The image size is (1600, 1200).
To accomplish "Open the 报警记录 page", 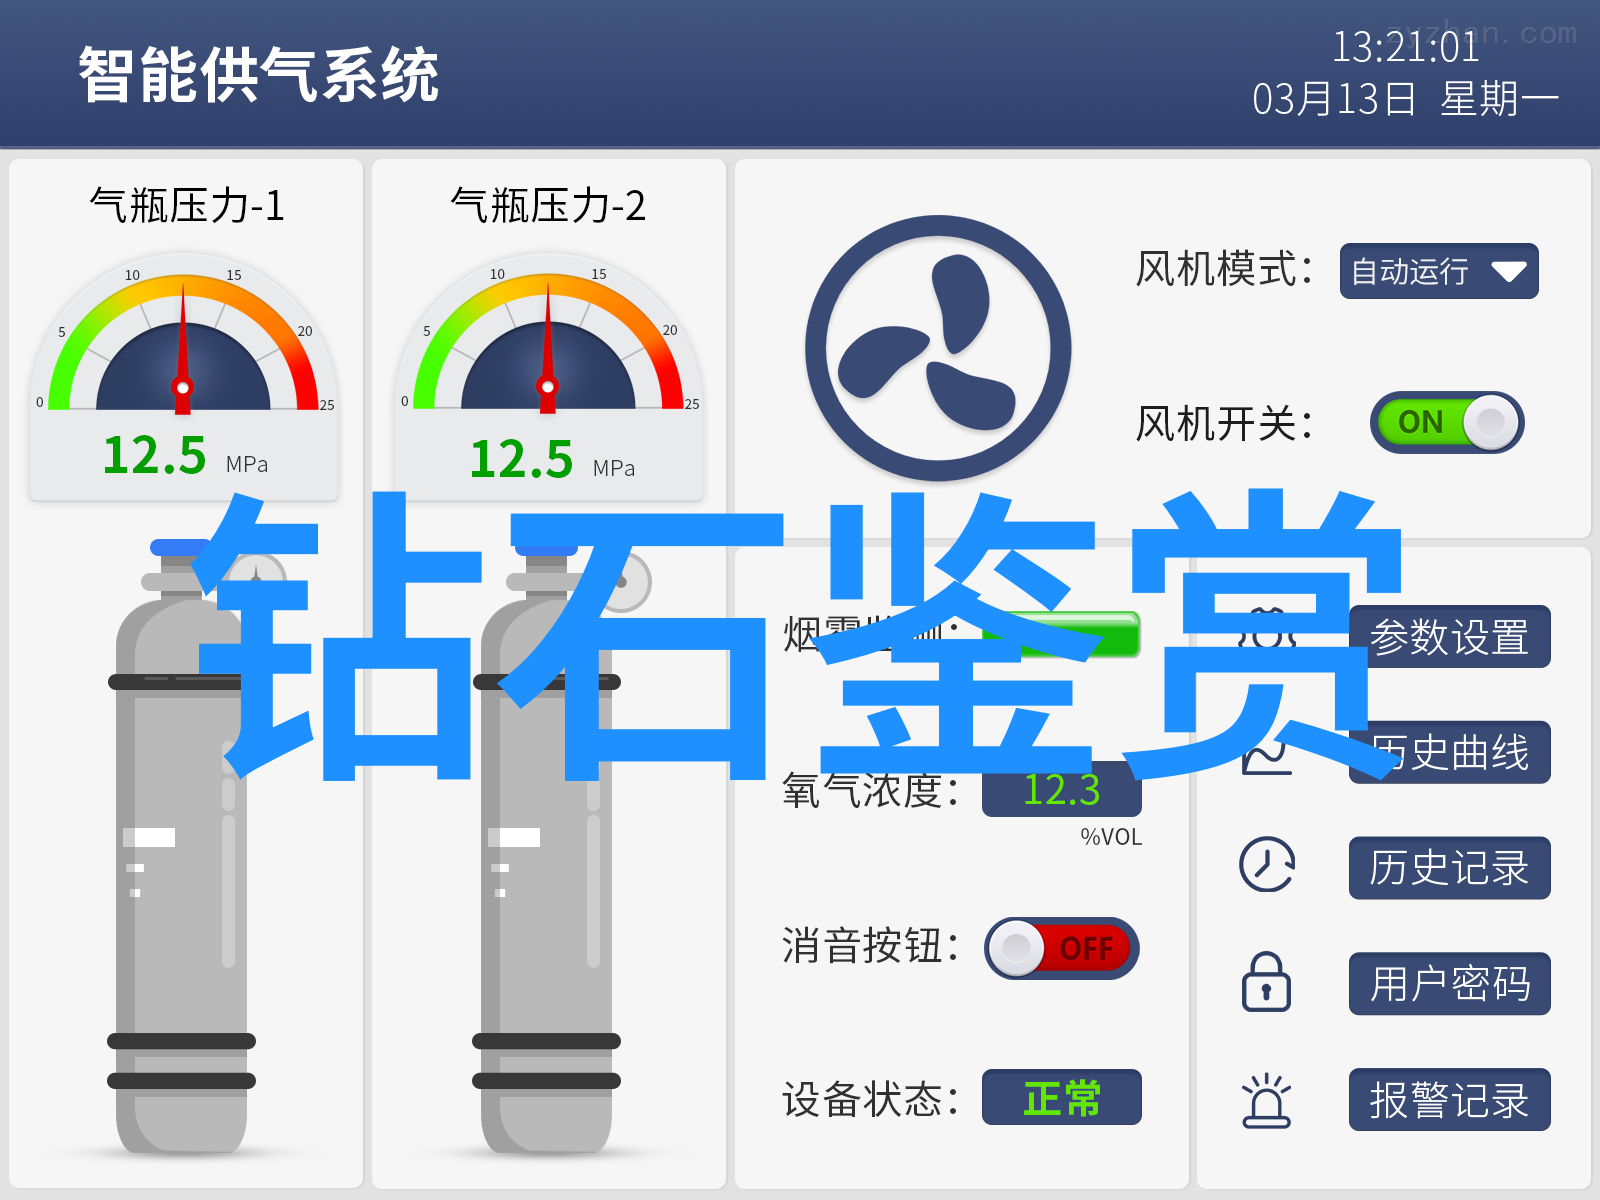I will coord(1450,1100).
